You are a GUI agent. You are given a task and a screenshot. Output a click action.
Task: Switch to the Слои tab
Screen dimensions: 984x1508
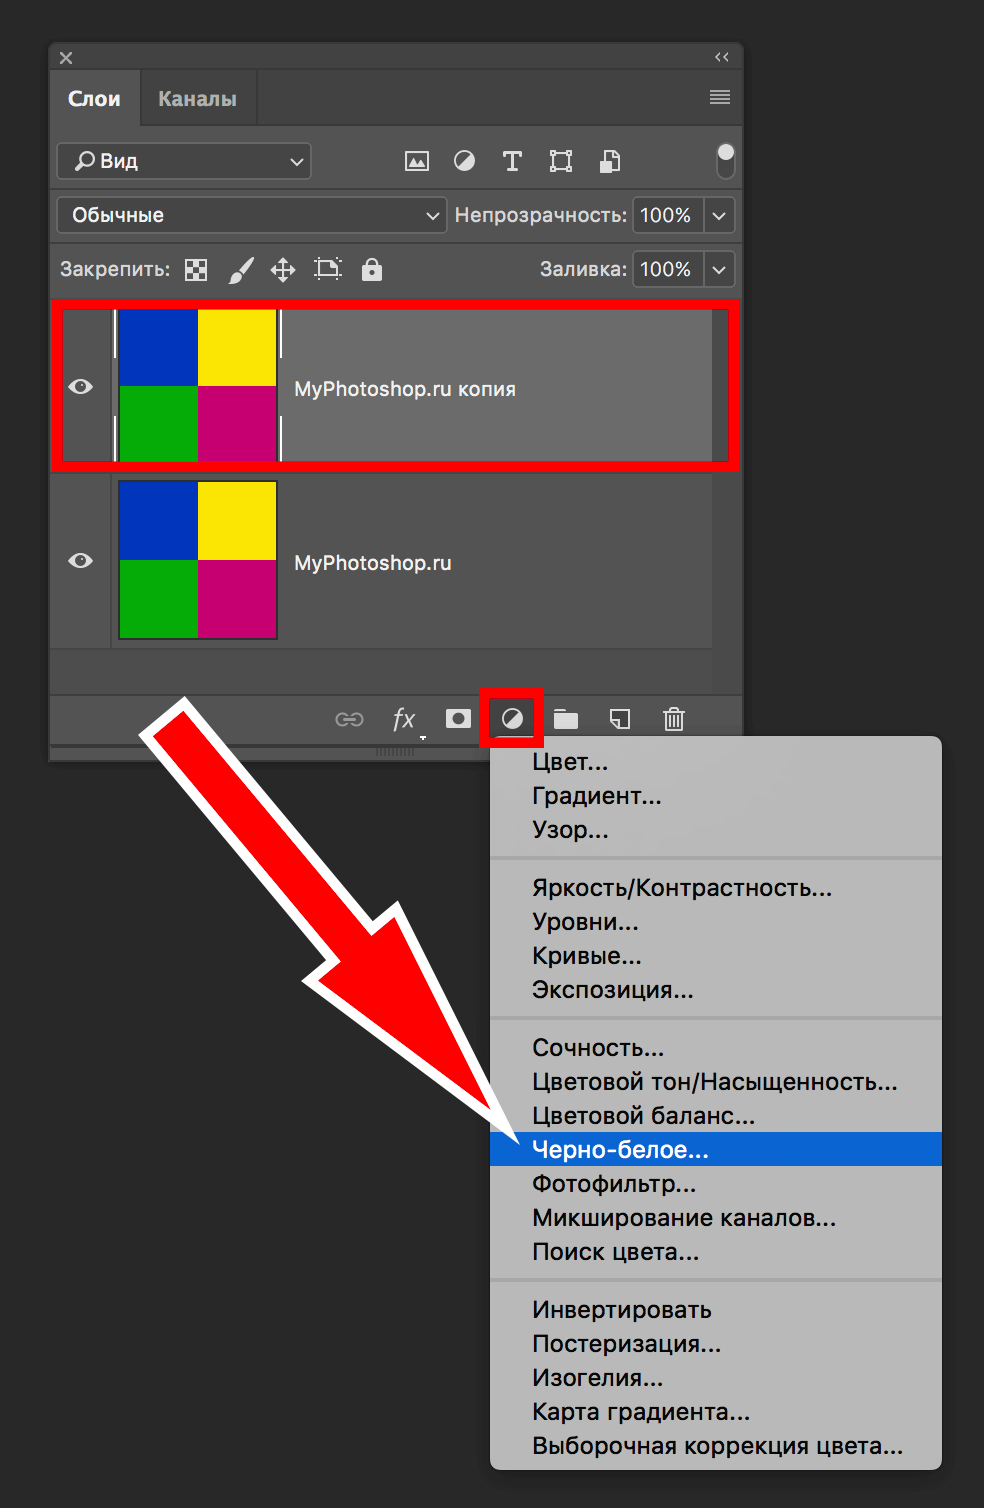coord(95,99)
